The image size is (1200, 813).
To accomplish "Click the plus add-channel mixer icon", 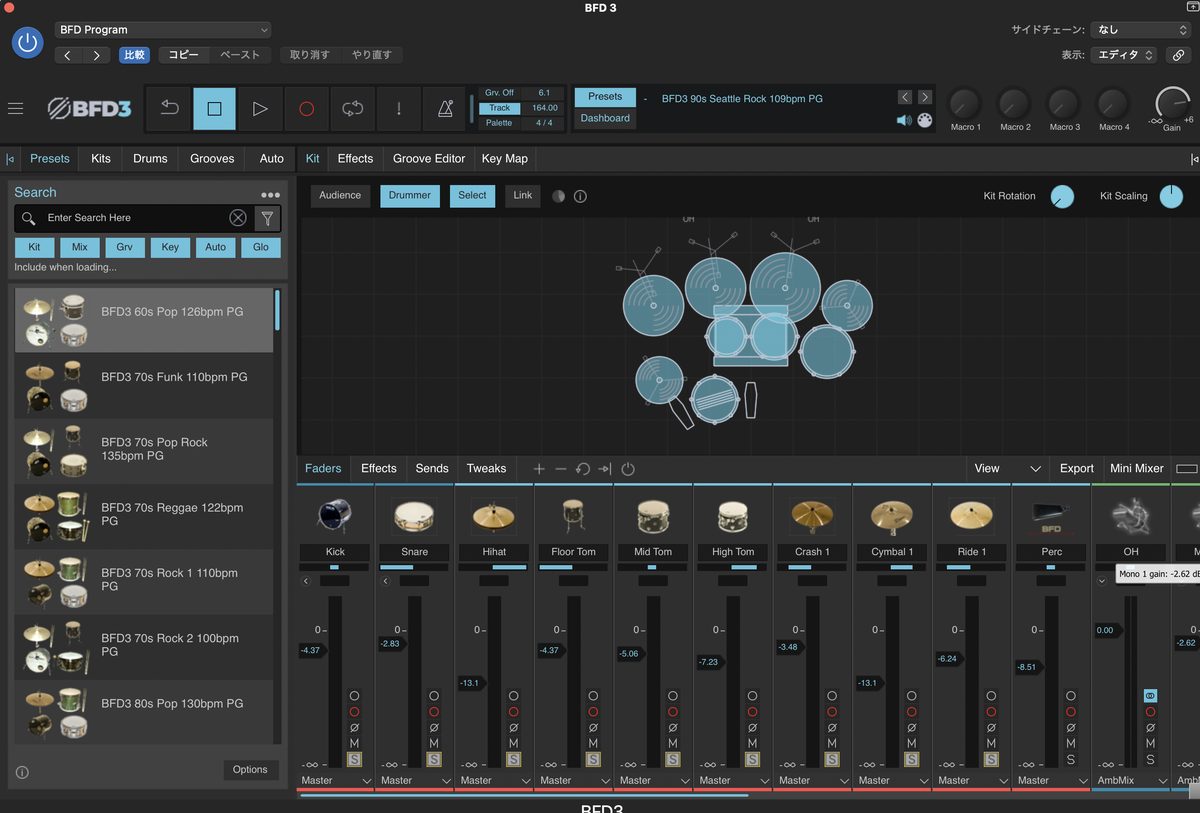I will [539, 469].
